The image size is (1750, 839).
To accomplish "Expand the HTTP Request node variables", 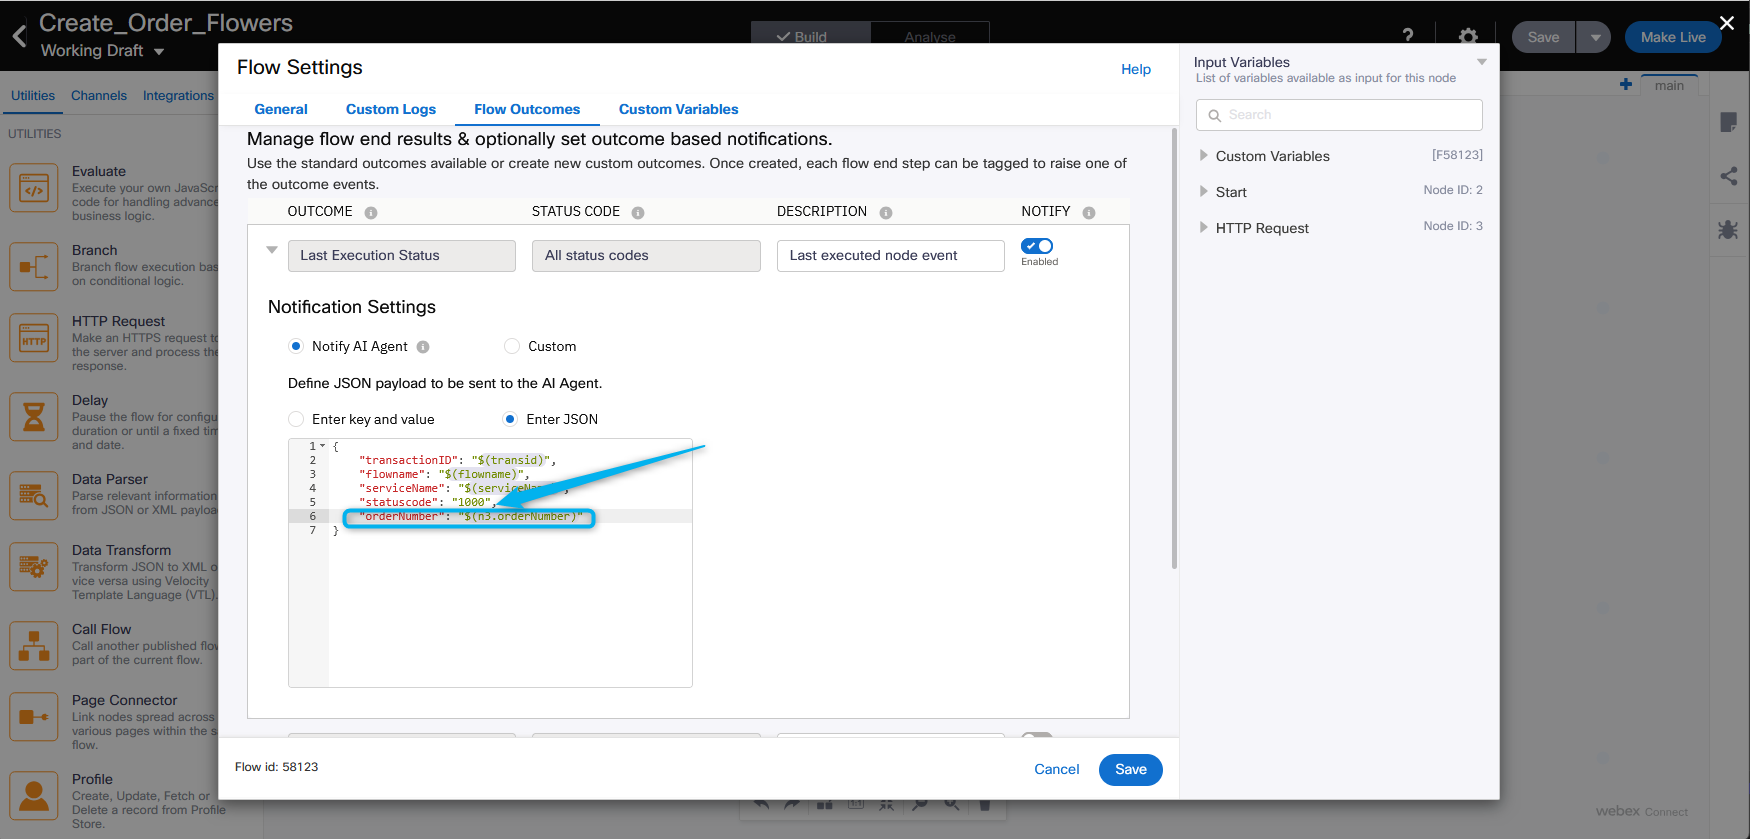I will click(1204, 228).
